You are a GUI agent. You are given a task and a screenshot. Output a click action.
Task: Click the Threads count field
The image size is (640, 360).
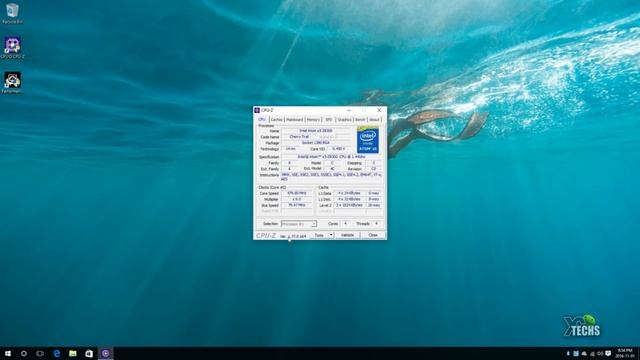376,224
